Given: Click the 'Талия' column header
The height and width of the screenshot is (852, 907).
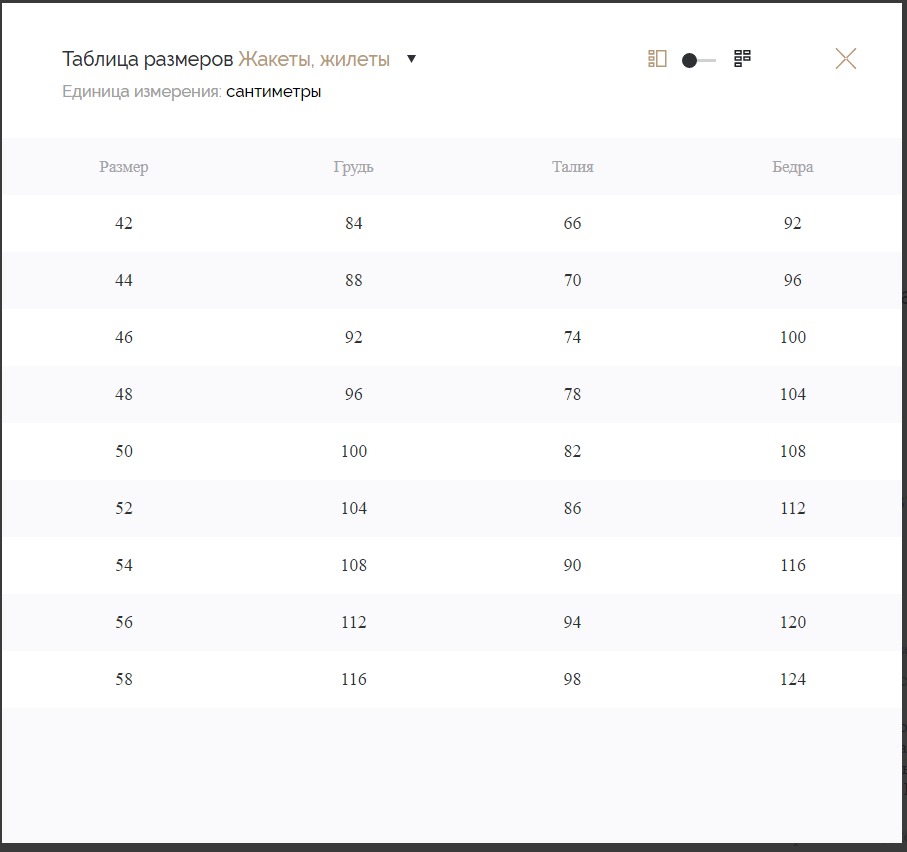Looking at the screenshot, I should click(572, 167).
